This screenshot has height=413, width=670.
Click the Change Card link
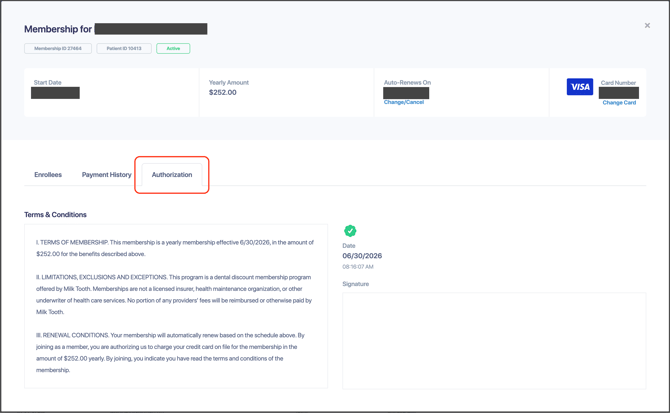pos(619,103)
